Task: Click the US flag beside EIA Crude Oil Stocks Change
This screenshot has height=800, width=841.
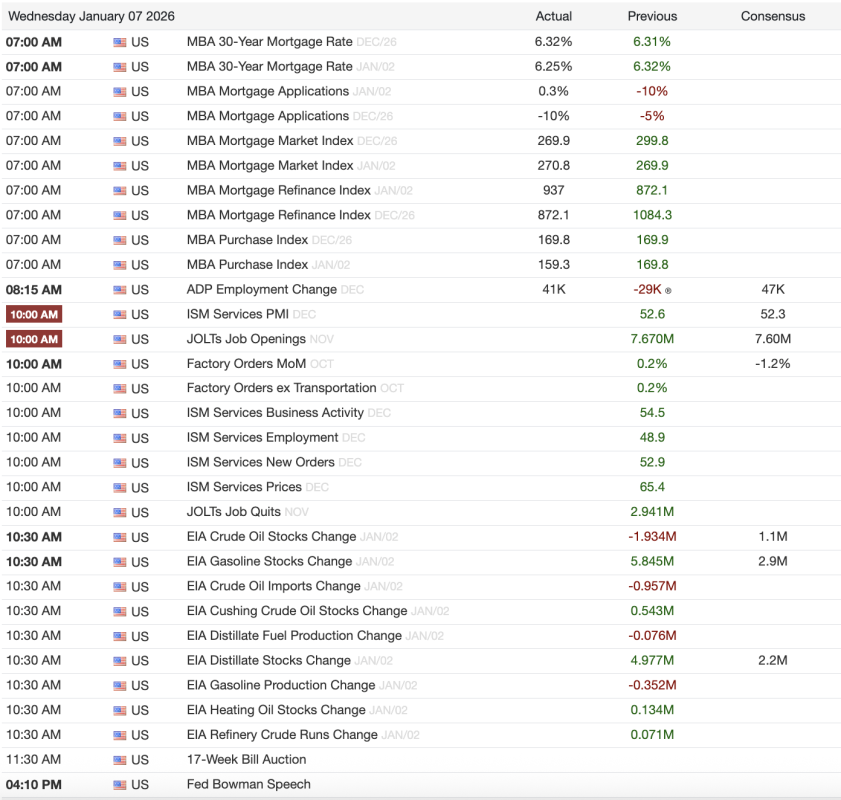Action: pyautogui.click(x=120, y=538)
